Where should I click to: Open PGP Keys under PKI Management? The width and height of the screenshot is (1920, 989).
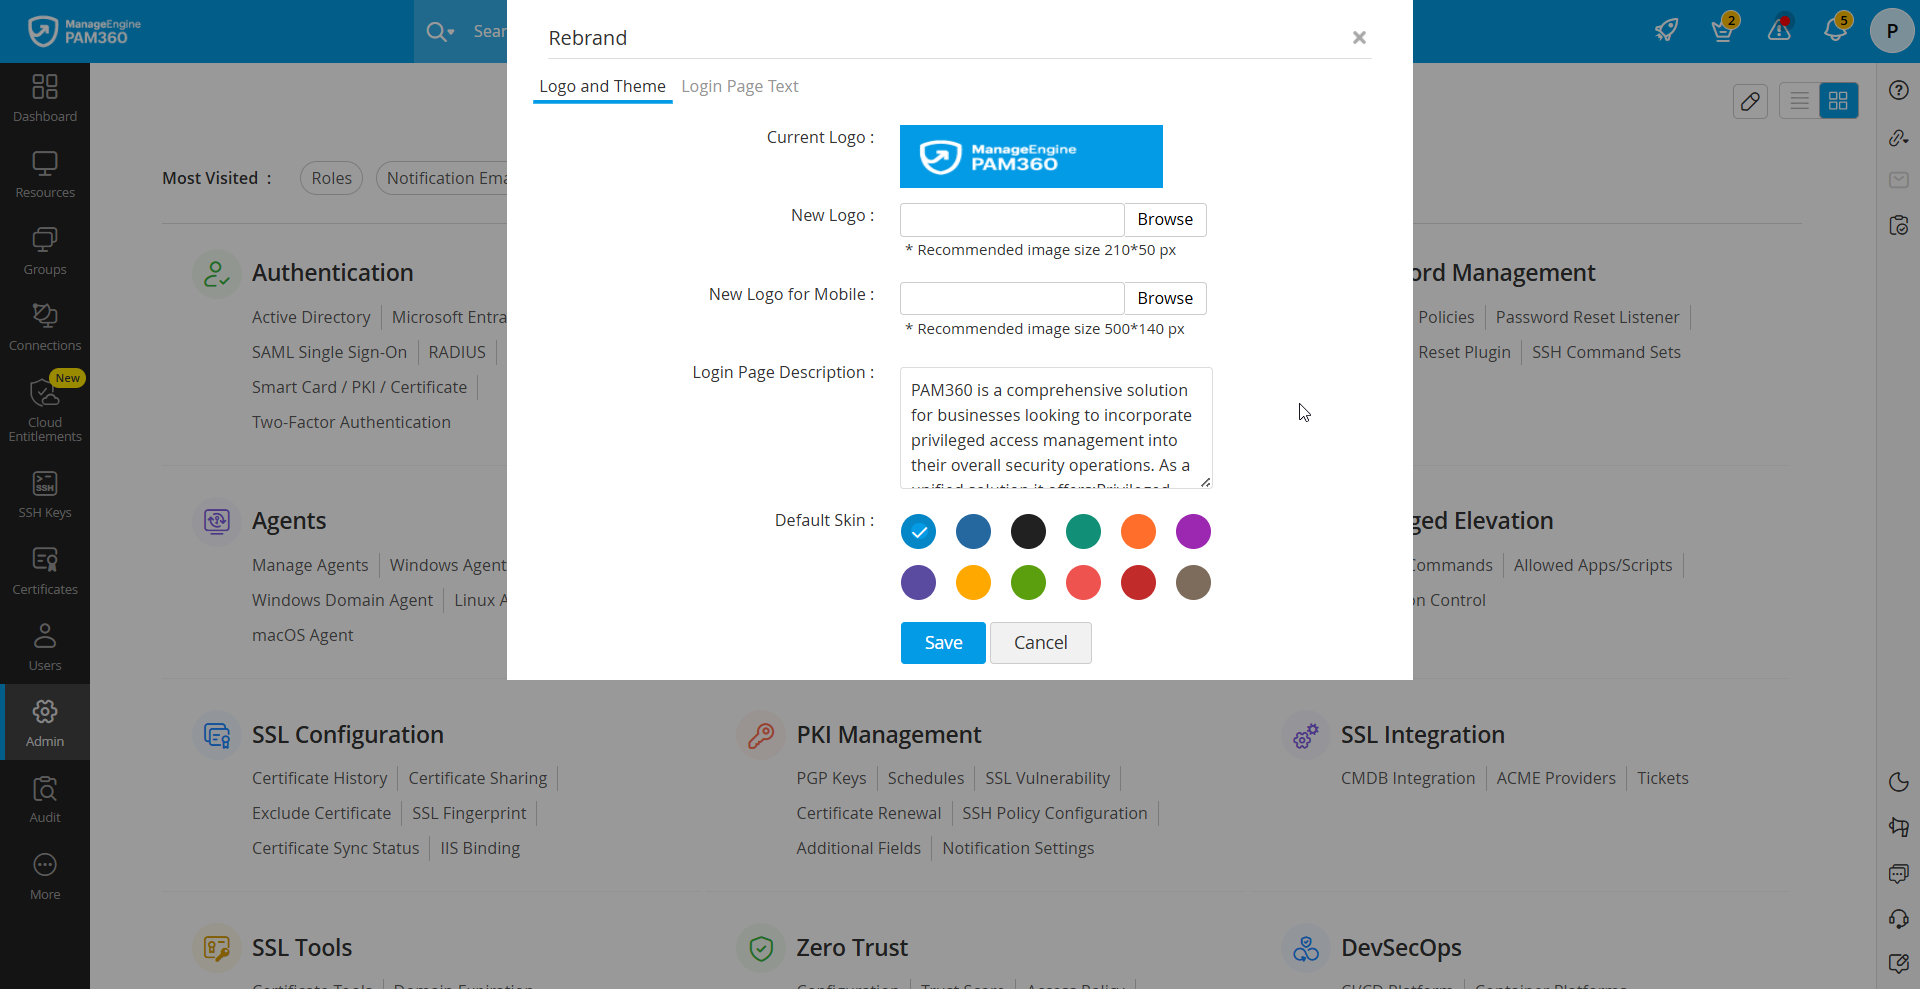click(x=831, y=778)
